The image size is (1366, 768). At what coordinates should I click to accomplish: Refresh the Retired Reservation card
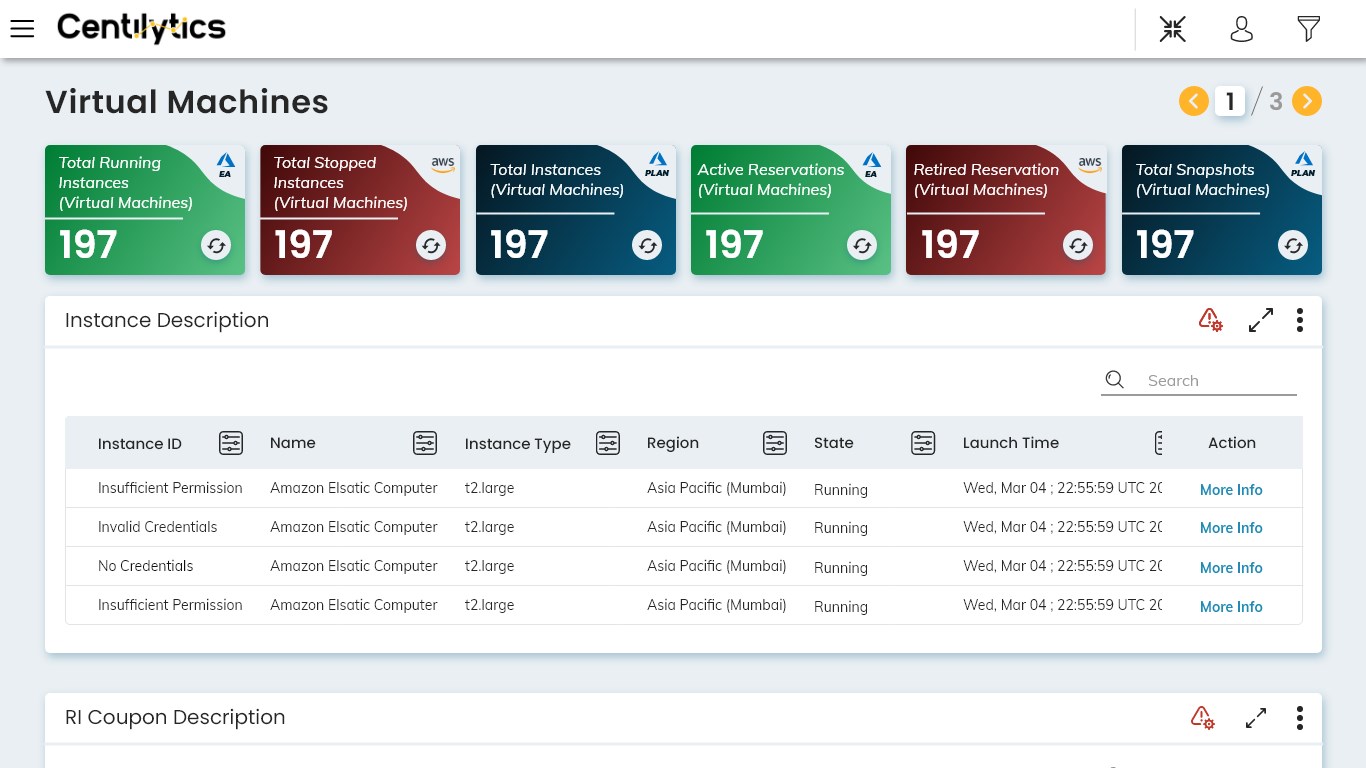[x=1078, y=245]
